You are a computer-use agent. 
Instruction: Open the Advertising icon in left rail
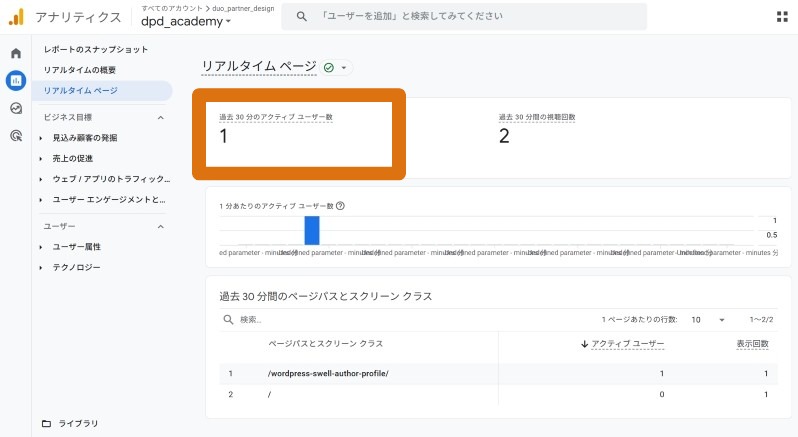click(16, 135)
